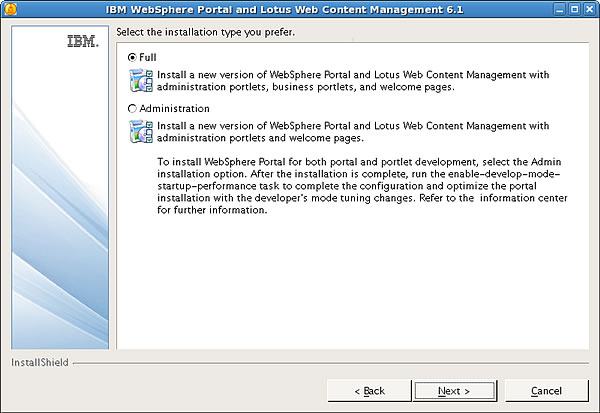Choose the Administration radio button
Viewport: 600px width, 413px height.
(132, 109)
